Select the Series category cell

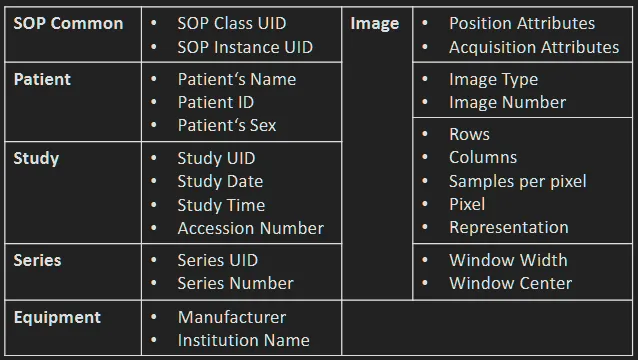pyautogui.click(x=37, y=260)
